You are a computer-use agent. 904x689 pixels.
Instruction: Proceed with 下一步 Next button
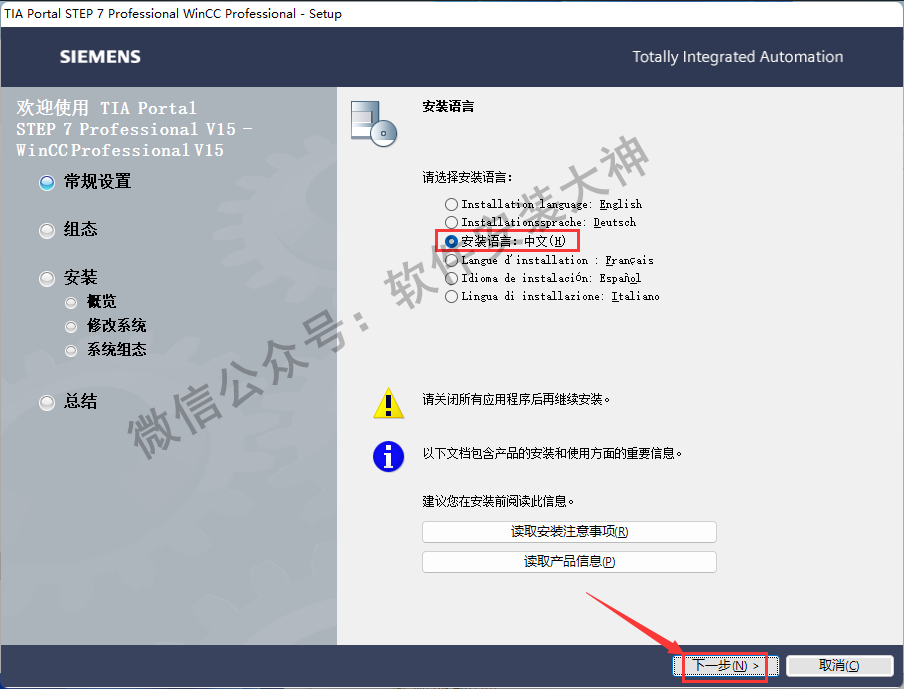(x=725, y=666)
